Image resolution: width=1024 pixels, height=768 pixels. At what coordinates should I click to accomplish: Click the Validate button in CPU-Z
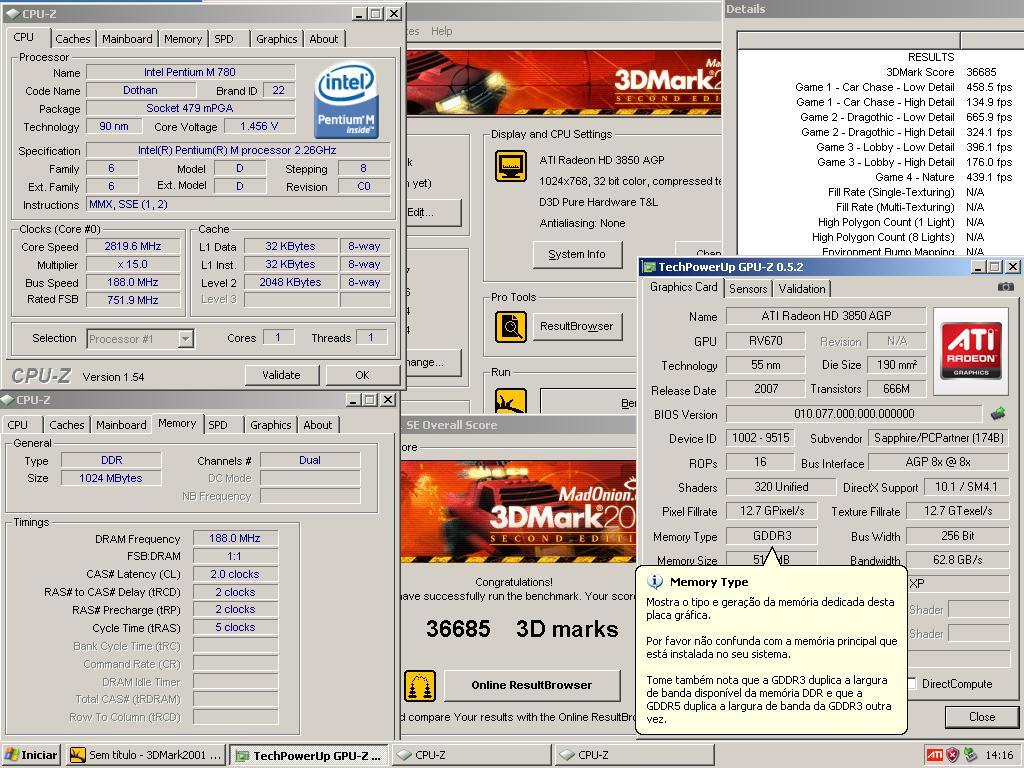[281, 376]
